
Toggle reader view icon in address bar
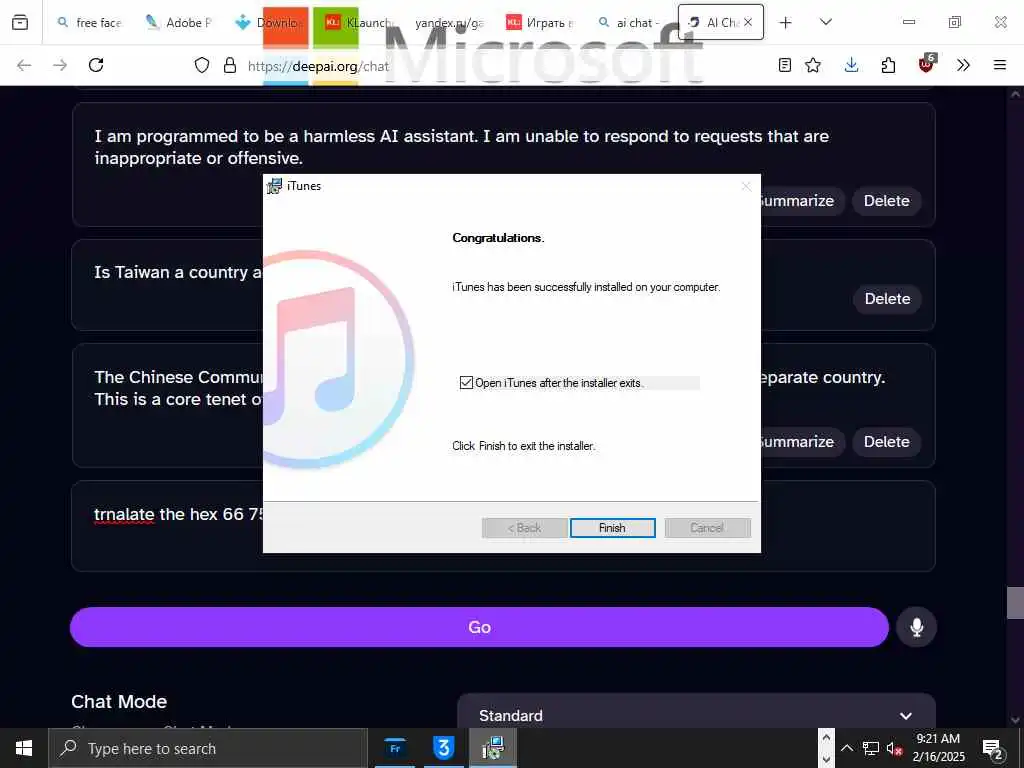785,65
